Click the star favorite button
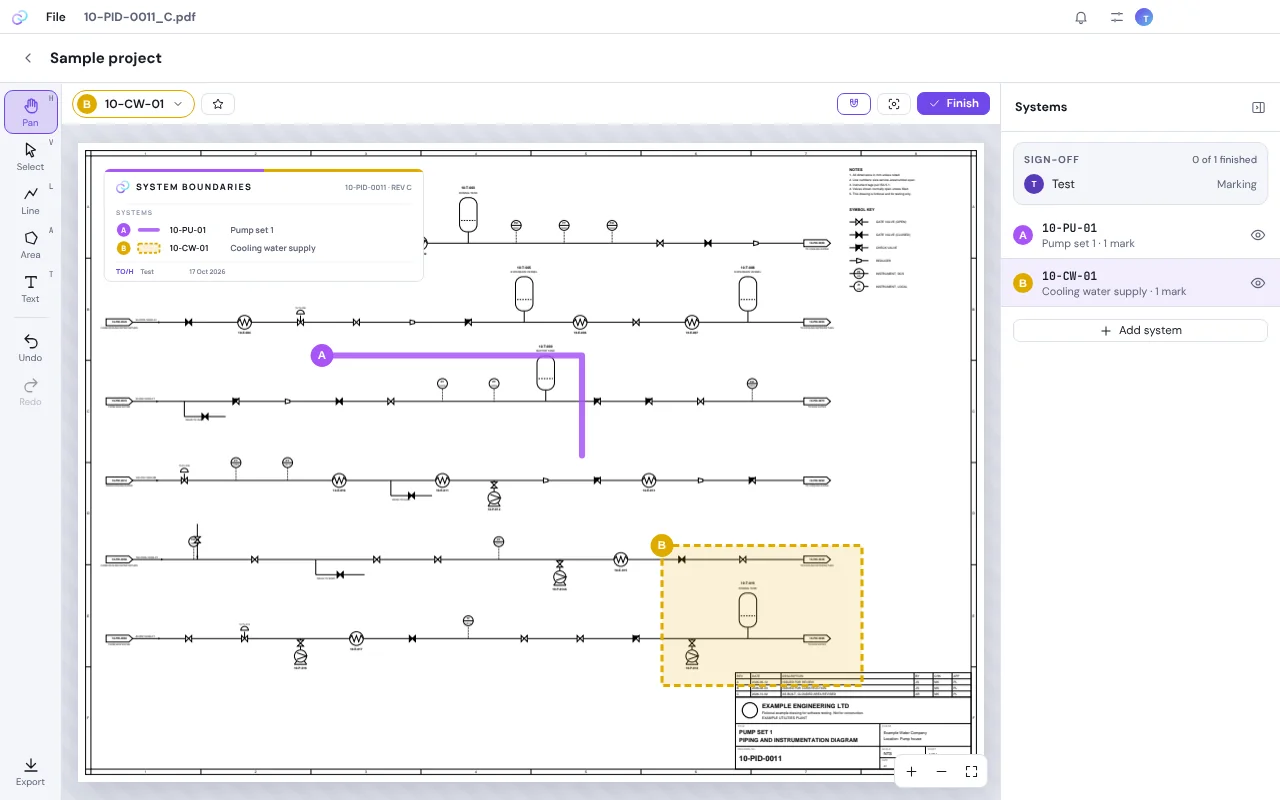This screenshot has width=1280, height=800. (x=218, y=104)
